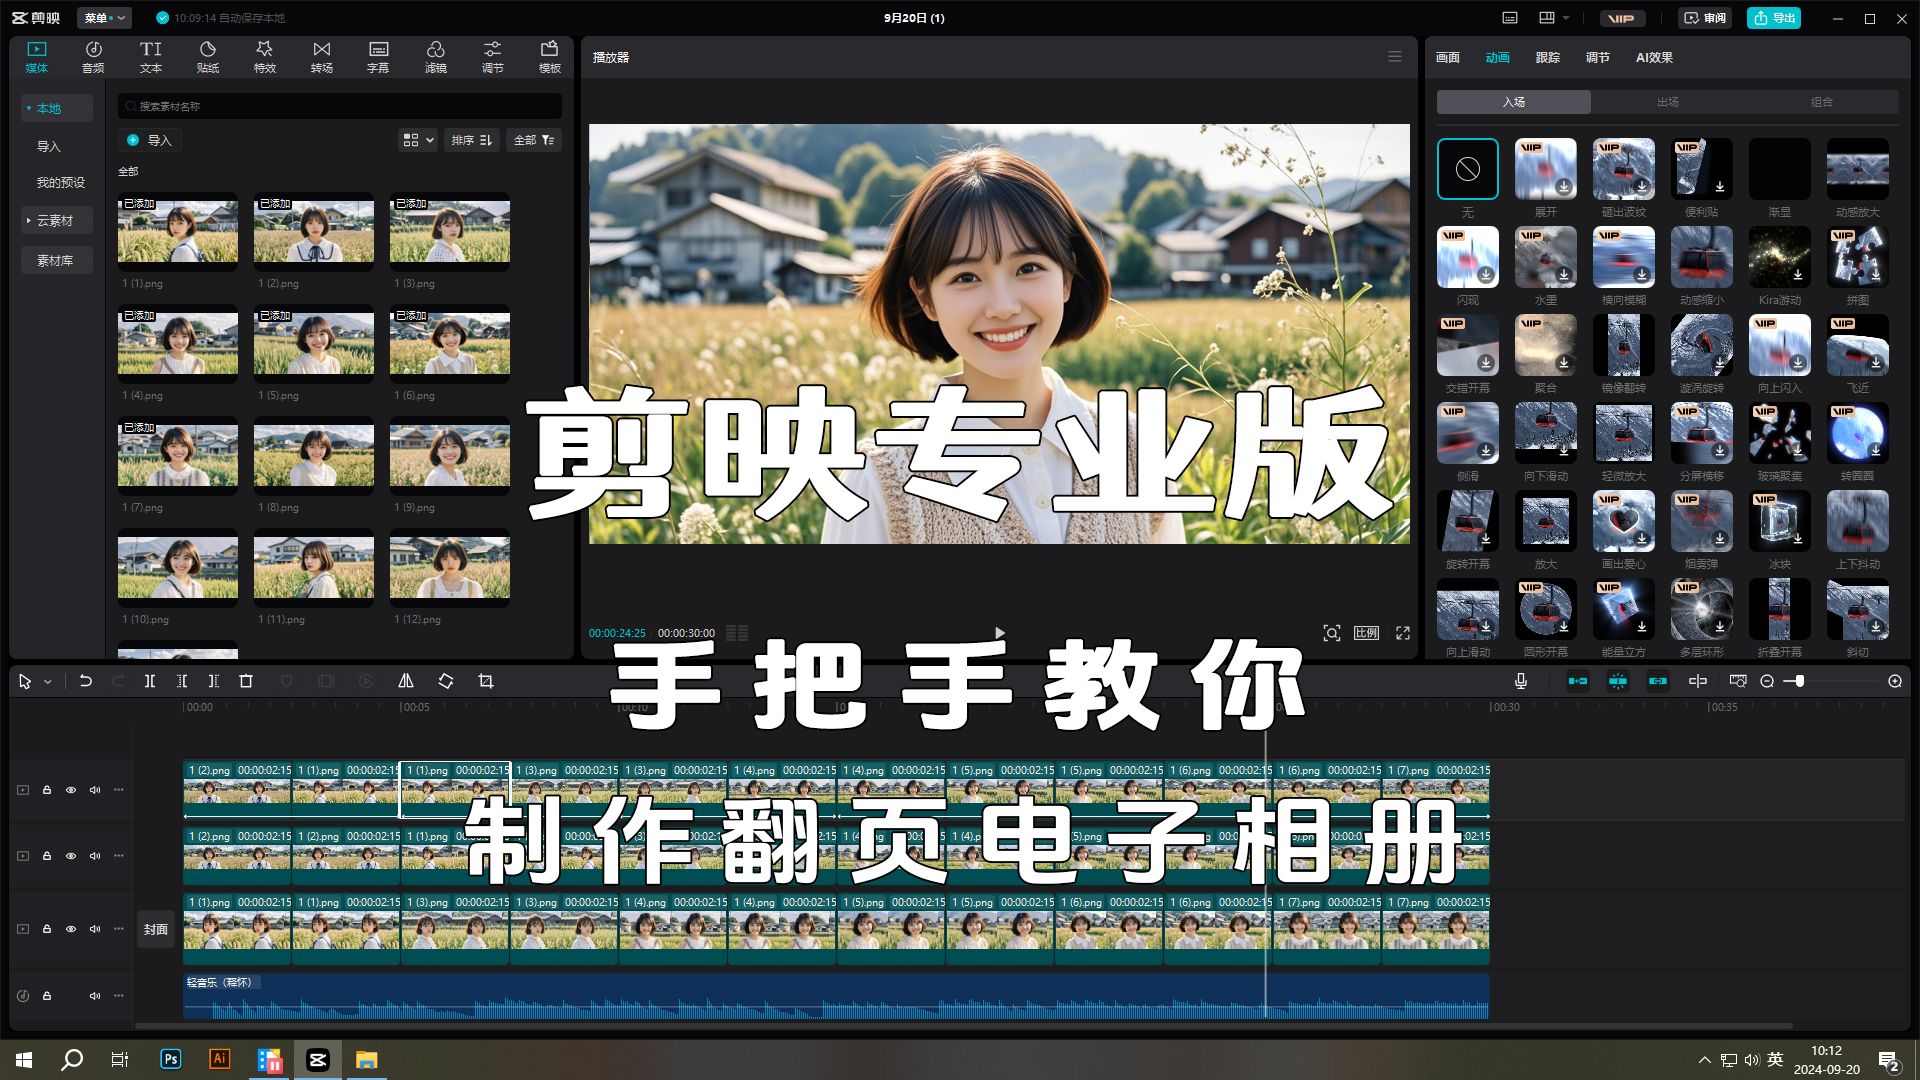
Task: Click the microphone record icon
Action: 1521,681
